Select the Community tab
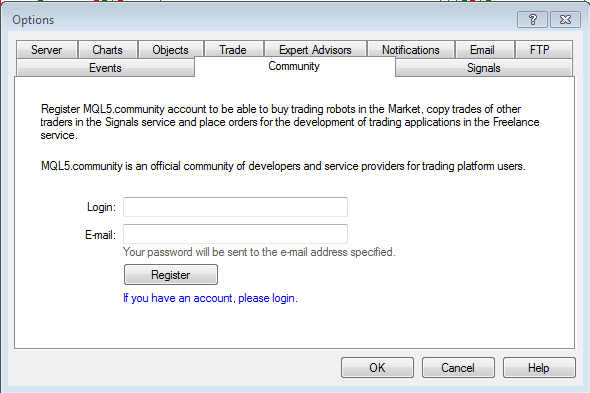 tap(294, 66)
